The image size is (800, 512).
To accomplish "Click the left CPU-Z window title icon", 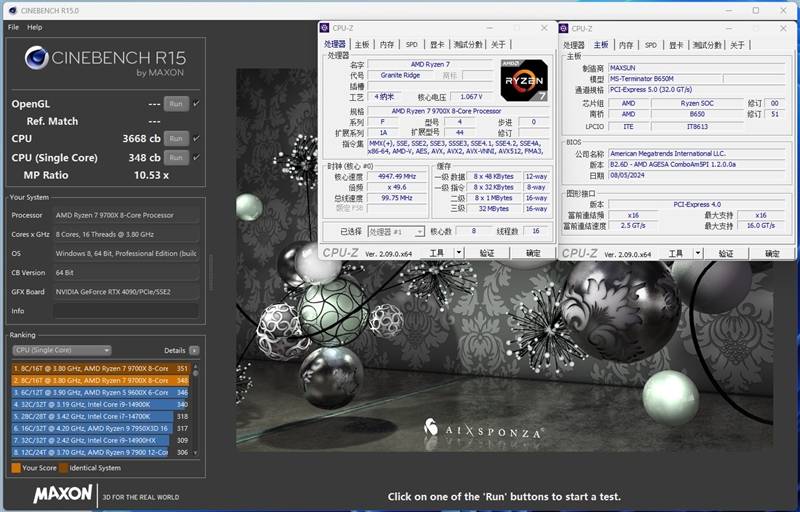I will pos(326,29).
